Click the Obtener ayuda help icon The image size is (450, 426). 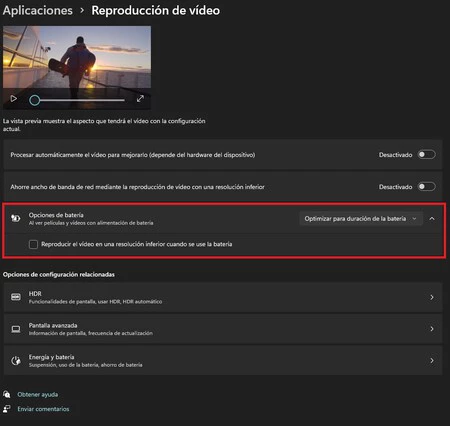click(7, 395)
